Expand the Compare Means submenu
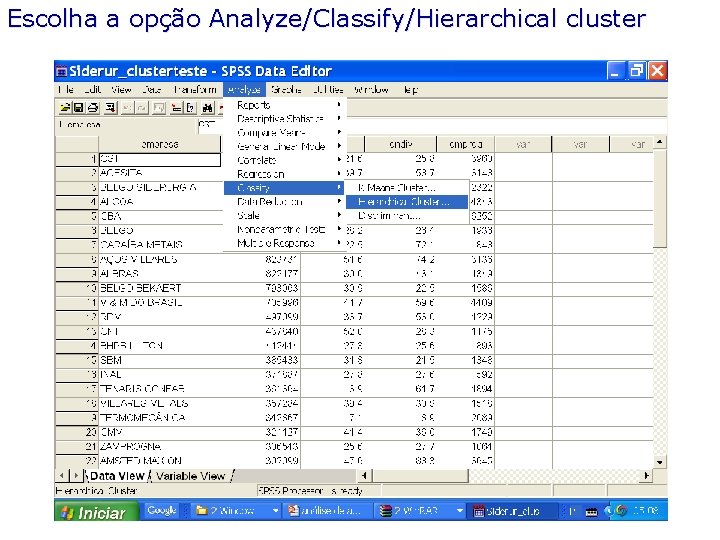 tap(285, 133)
